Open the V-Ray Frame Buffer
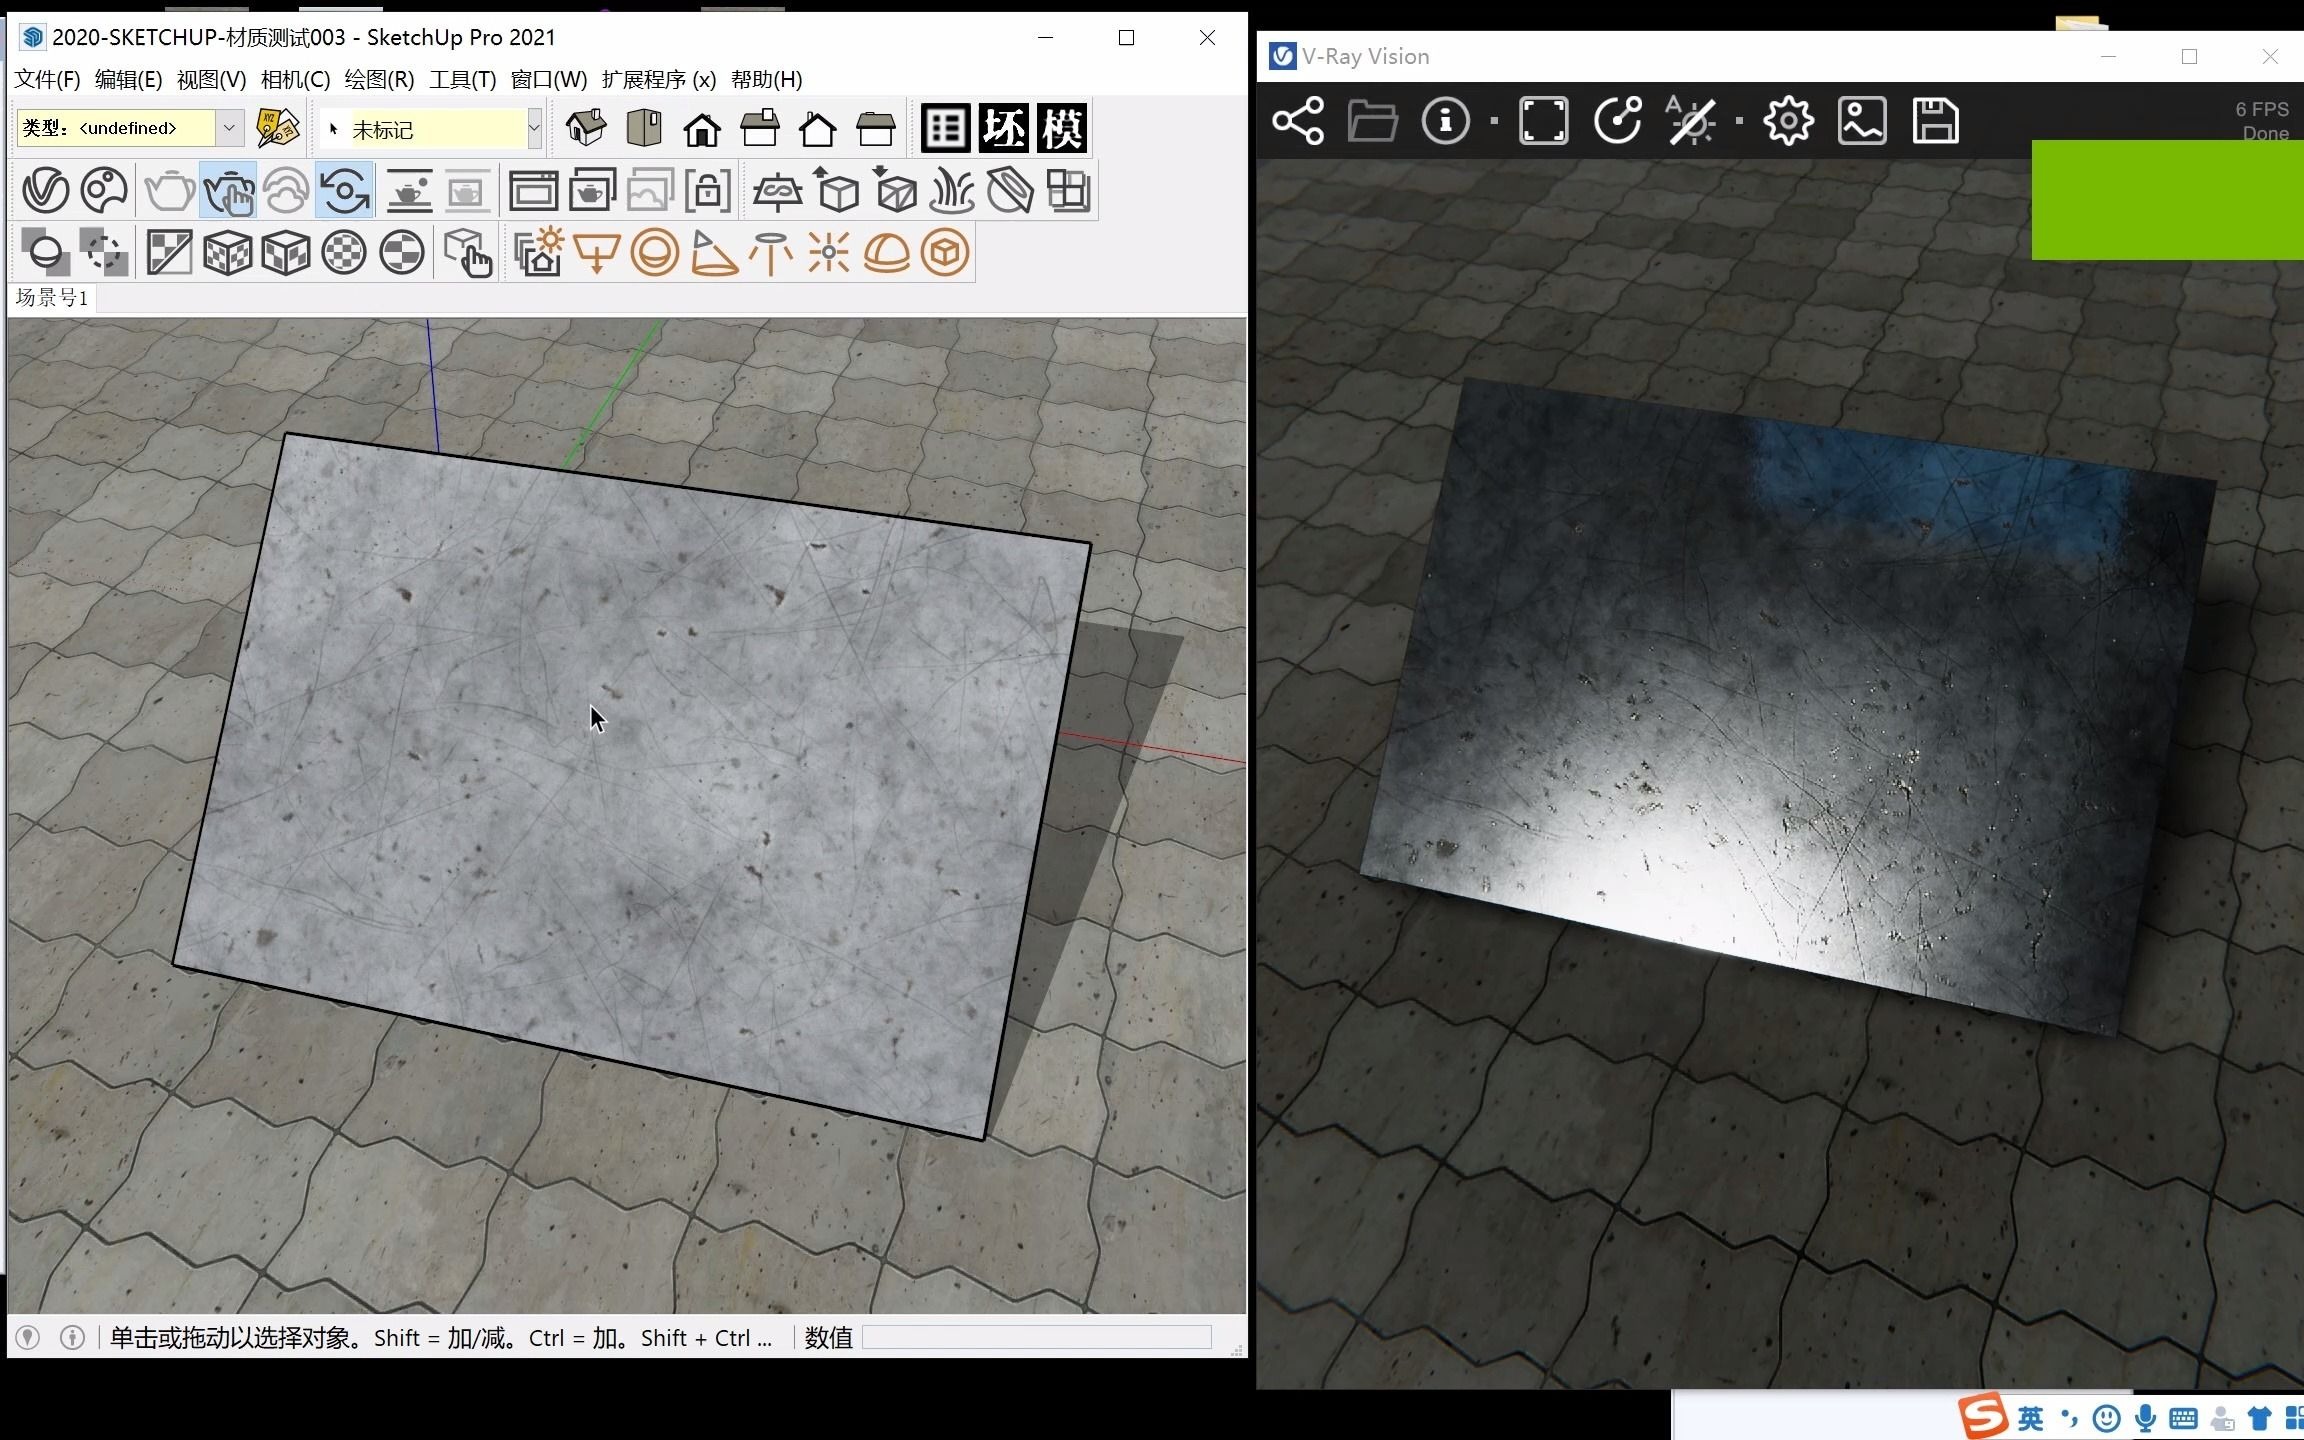2304x1440 pixels. [x=535, y=190]
